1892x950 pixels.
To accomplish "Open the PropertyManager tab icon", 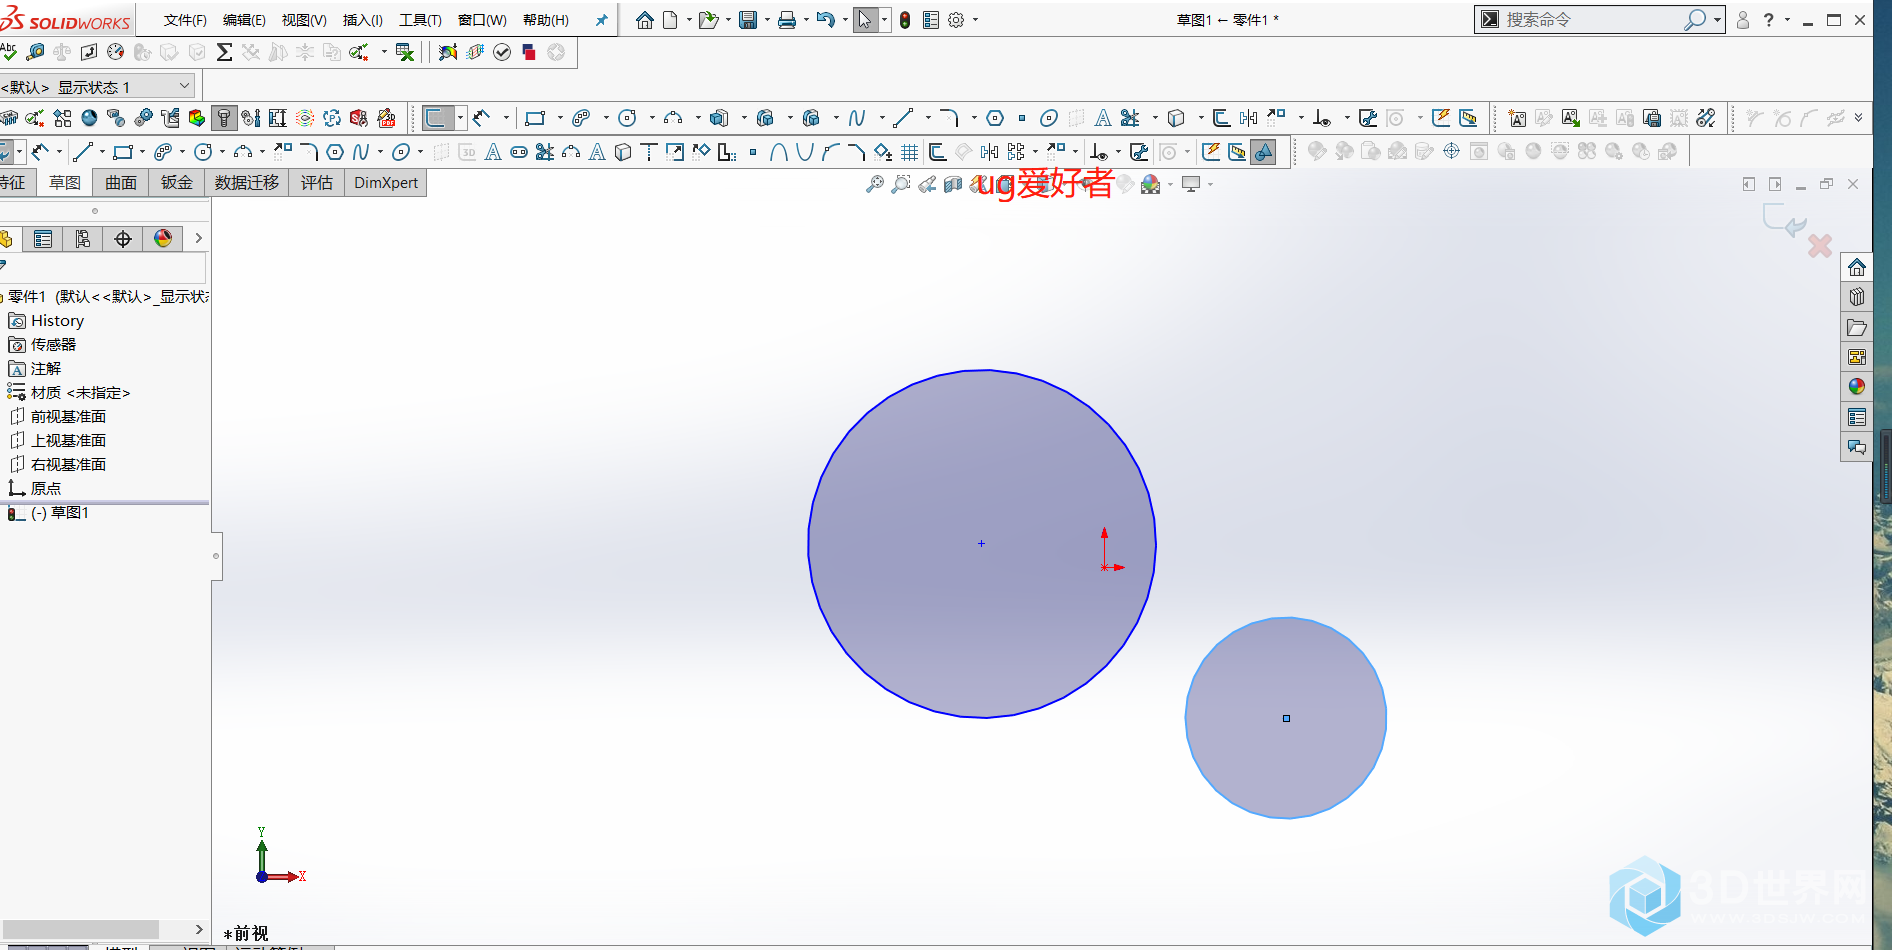I will tap(43, 239).
